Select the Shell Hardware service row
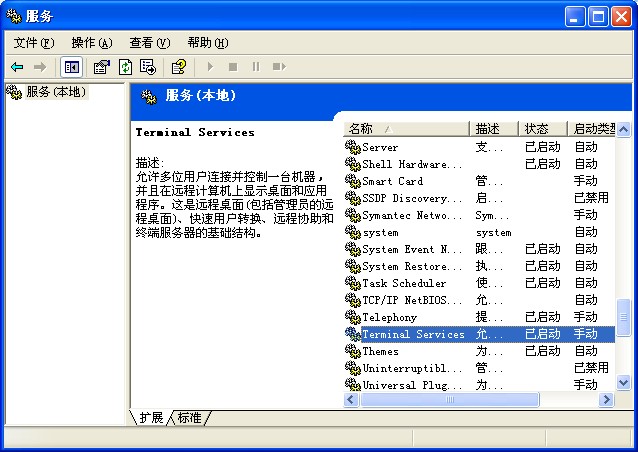638x452 pixels. pyautogui.click(x=479, y=164)
